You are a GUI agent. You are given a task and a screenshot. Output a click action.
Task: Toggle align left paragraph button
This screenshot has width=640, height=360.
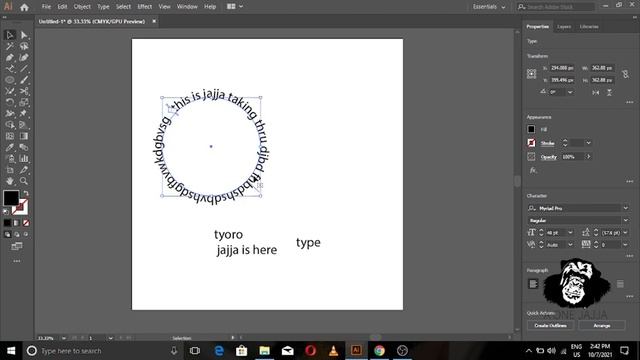pos(533,284)
